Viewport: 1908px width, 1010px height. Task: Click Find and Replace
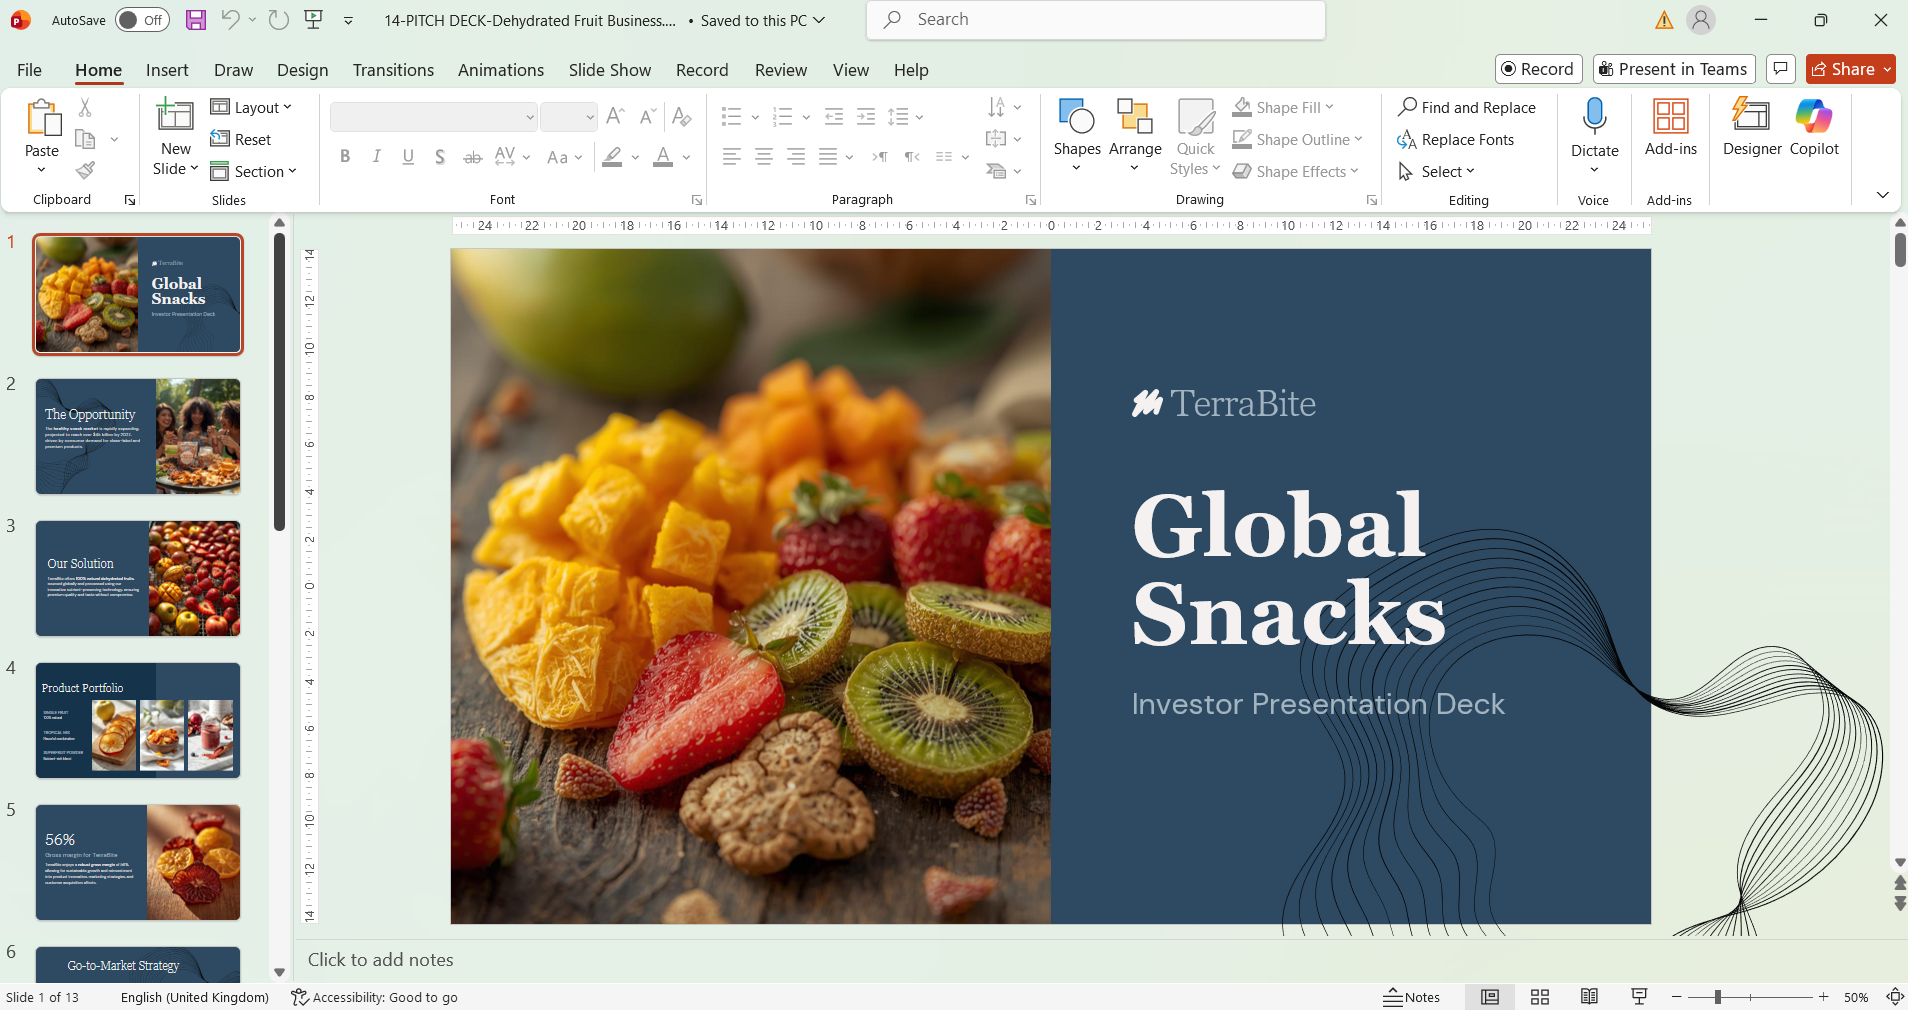(1466, 107)
